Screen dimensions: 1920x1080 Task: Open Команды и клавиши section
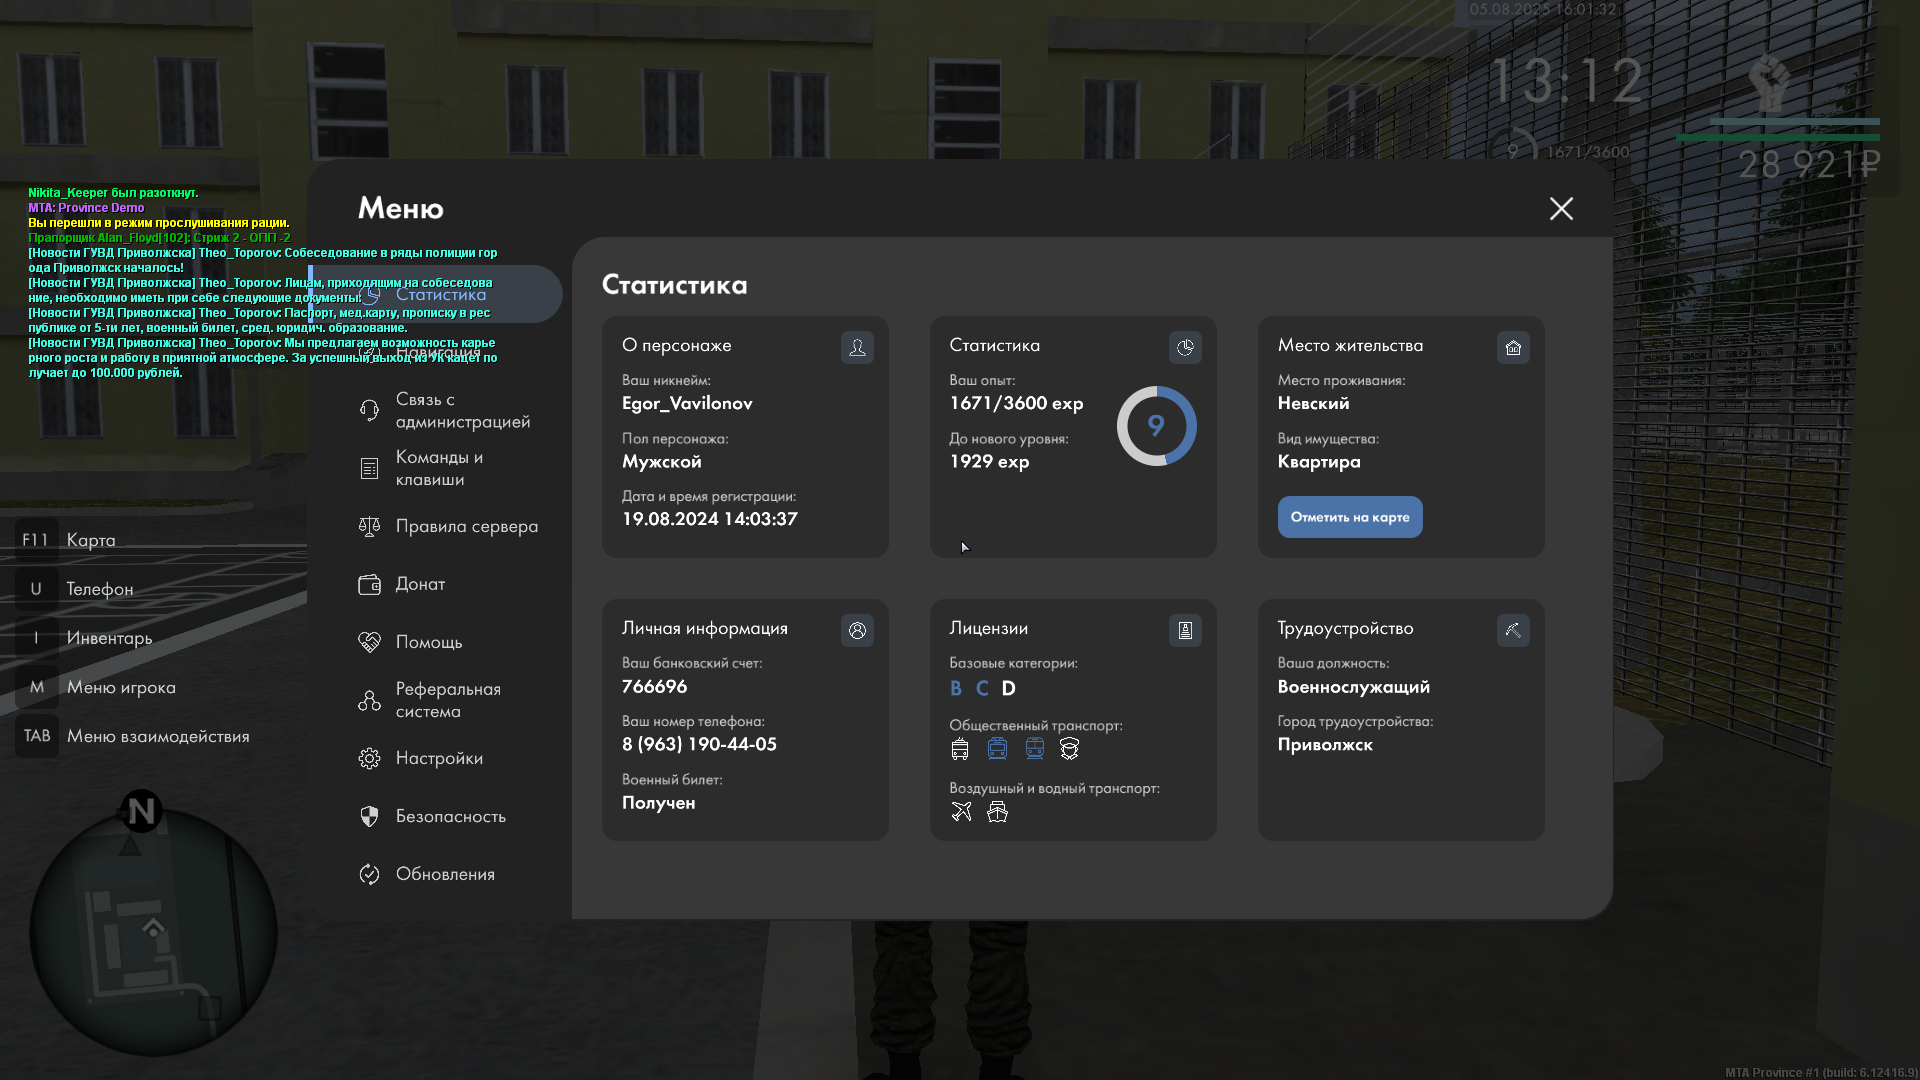(x=438, y=468)
